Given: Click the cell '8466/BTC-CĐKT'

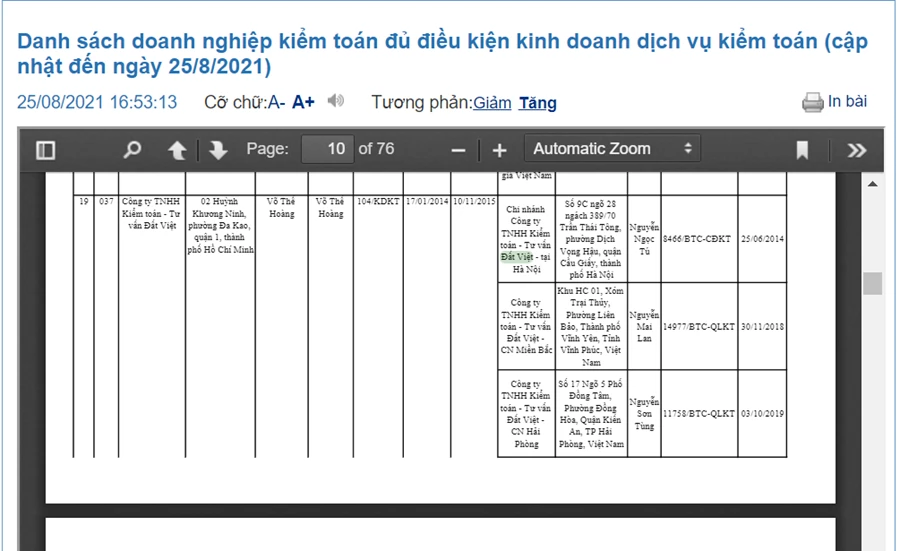Looking at the screenshot, I should [x=697, y=239].
